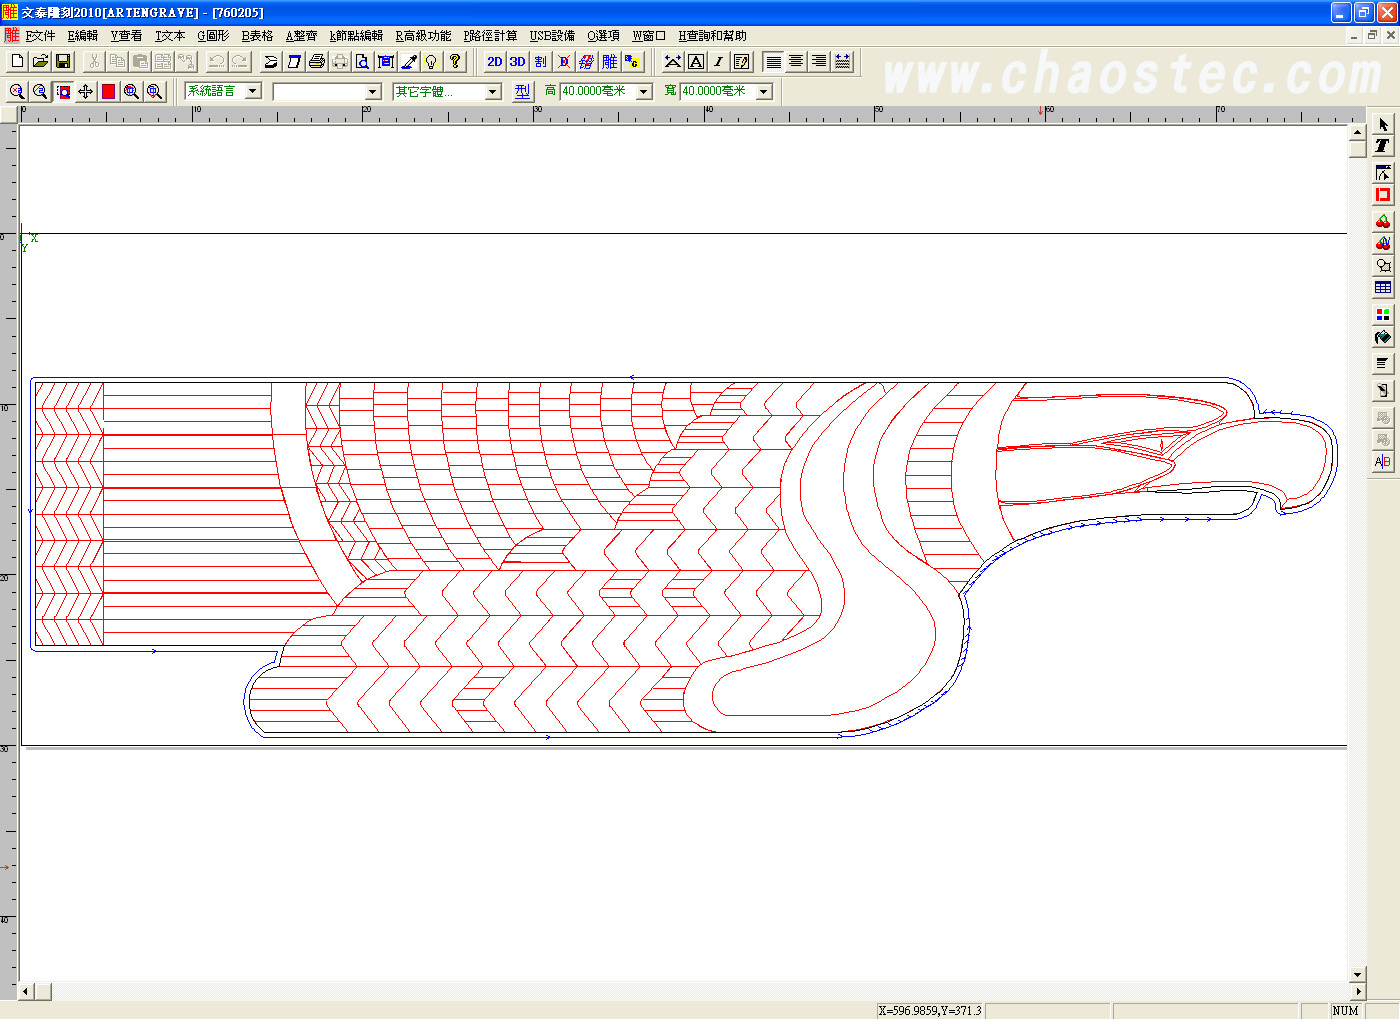Select the arrow pointer tool in right toolbar
1400x1019 pixels.
1383,124
